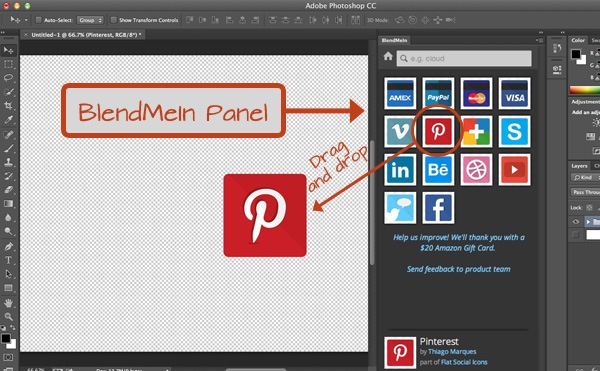The height and width of the screenshot is (371, 600).
Task: Select the Crop tool in toolbar
Action: (x=8, y=105)
